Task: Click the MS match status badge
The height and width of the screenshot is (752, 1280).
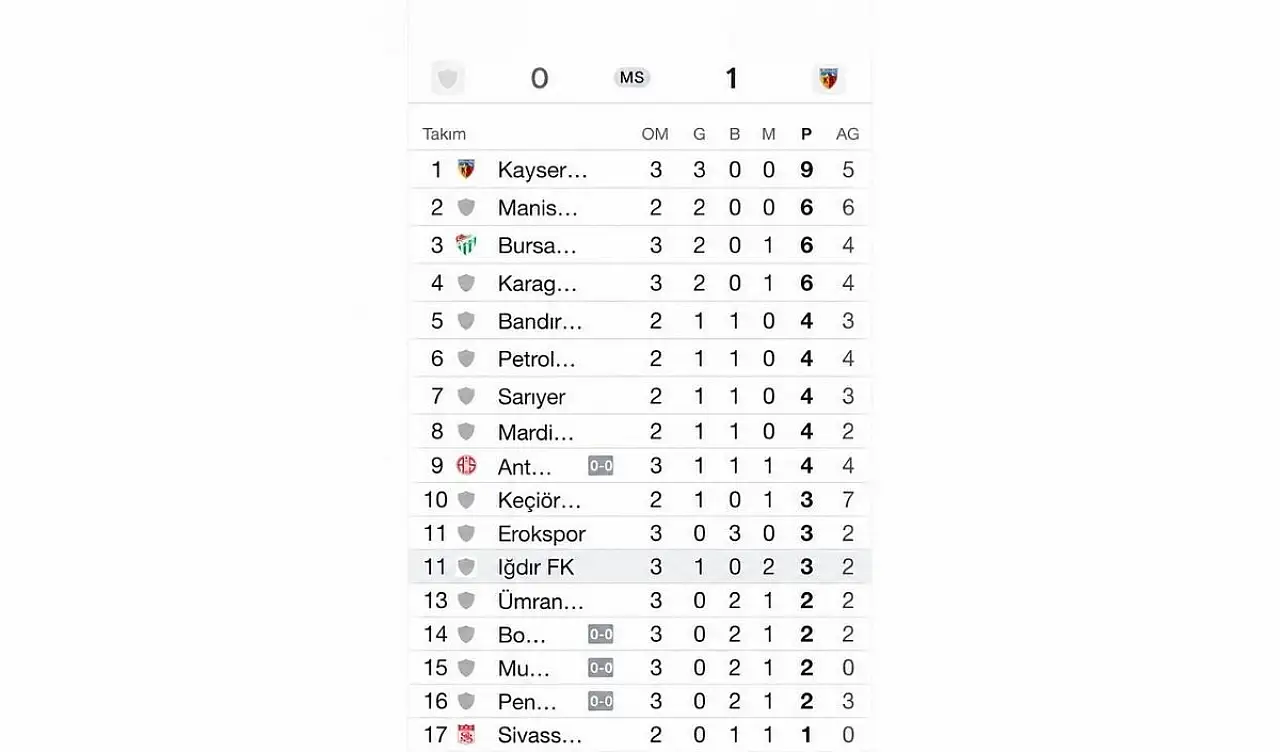Action: (x=632, y=78)
